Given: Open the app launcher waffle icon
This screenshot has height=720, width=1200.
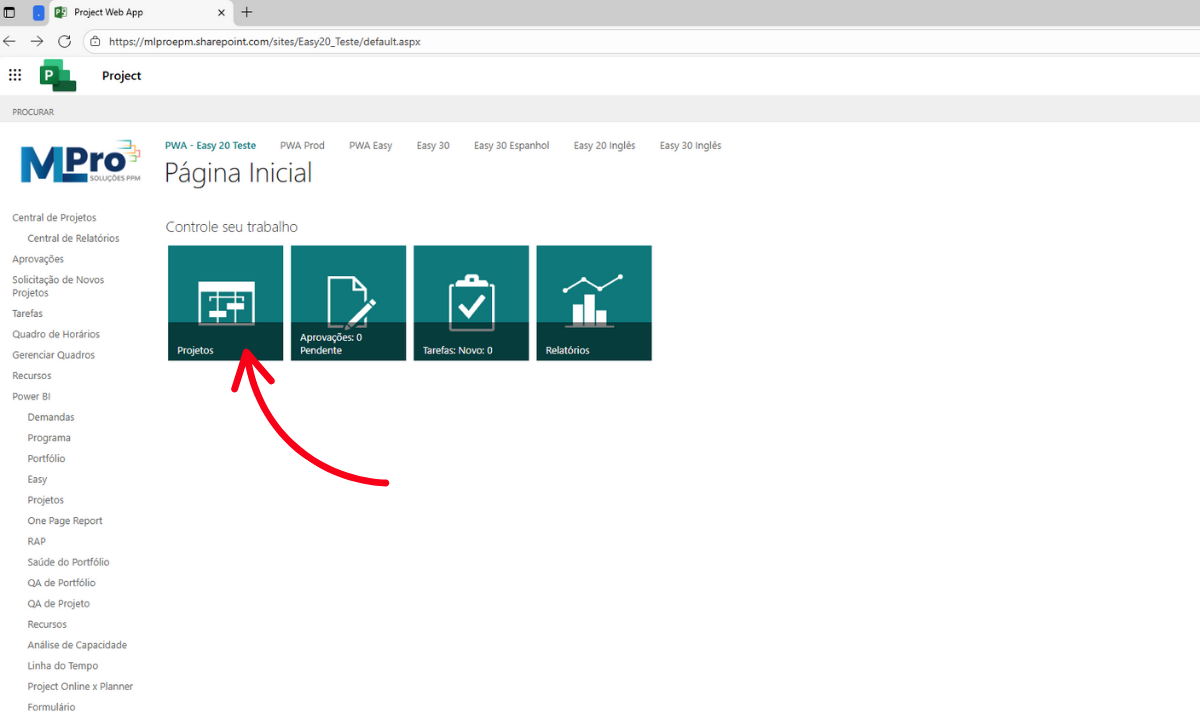Looking at the screenshot, I should pos(15,75).
